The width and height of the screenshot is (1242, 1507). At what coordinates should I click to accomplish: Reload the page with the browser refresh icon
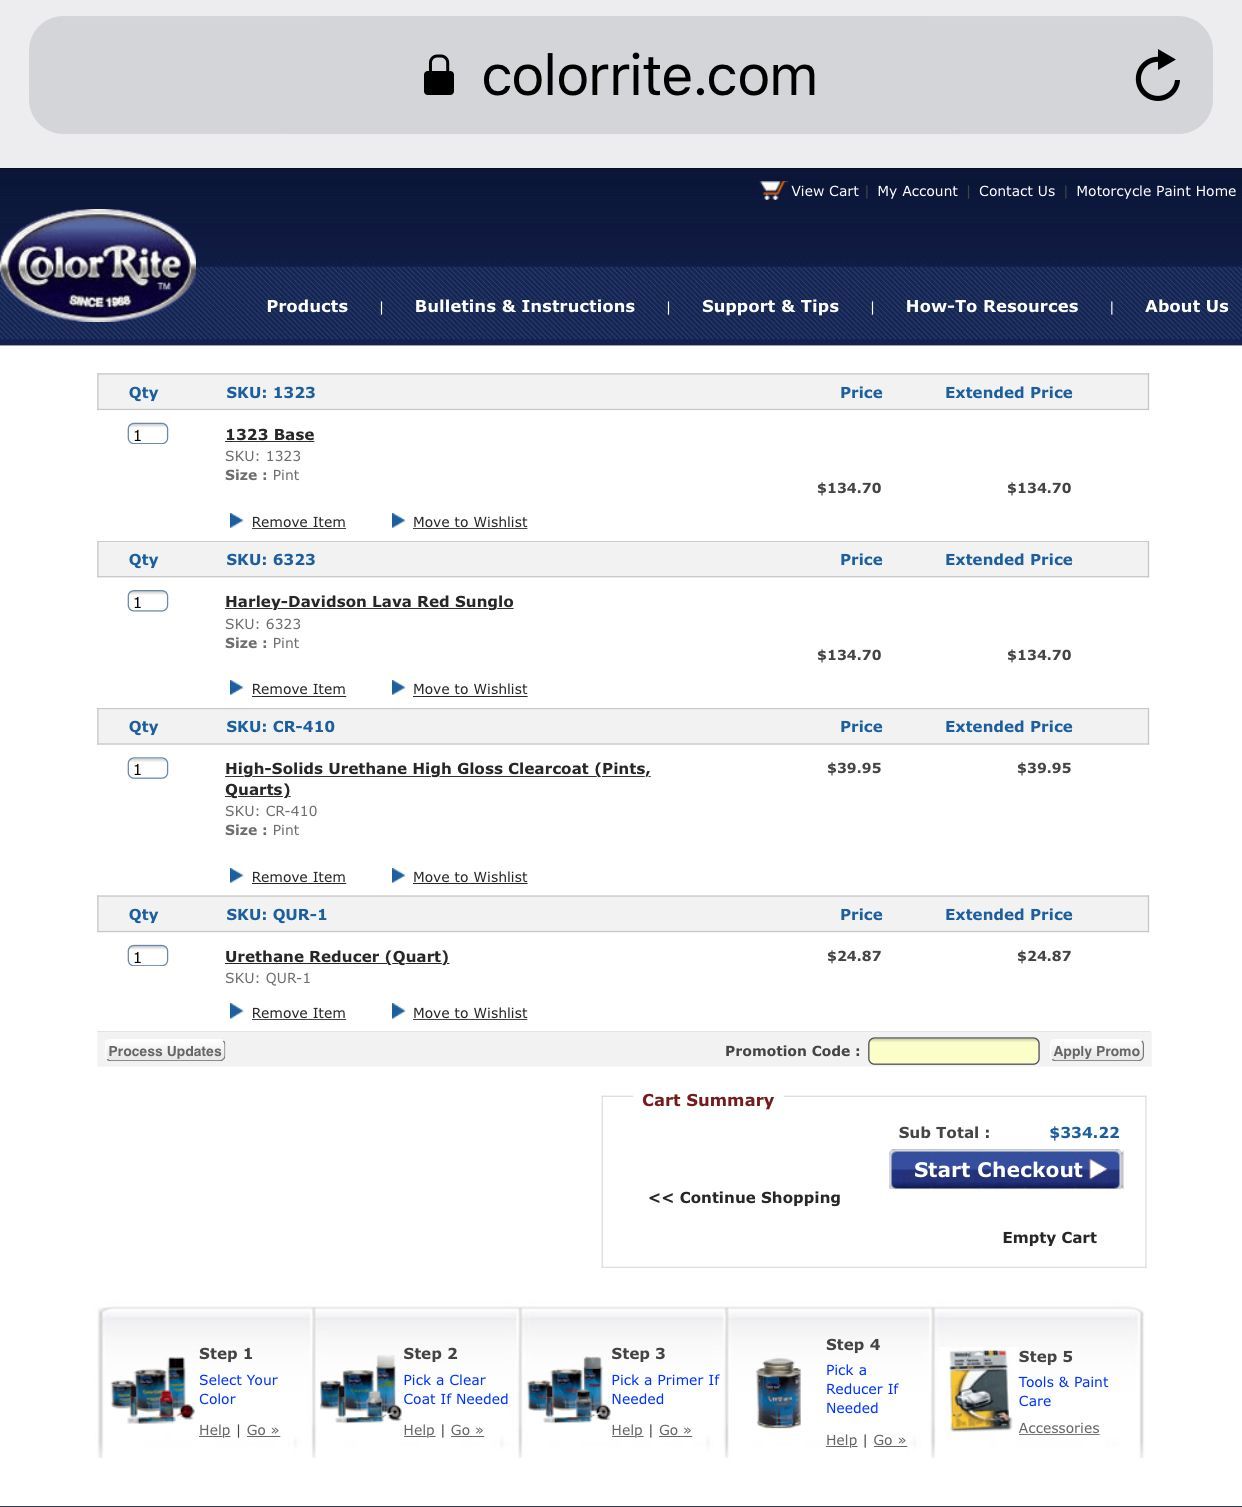pos(1157,76)
